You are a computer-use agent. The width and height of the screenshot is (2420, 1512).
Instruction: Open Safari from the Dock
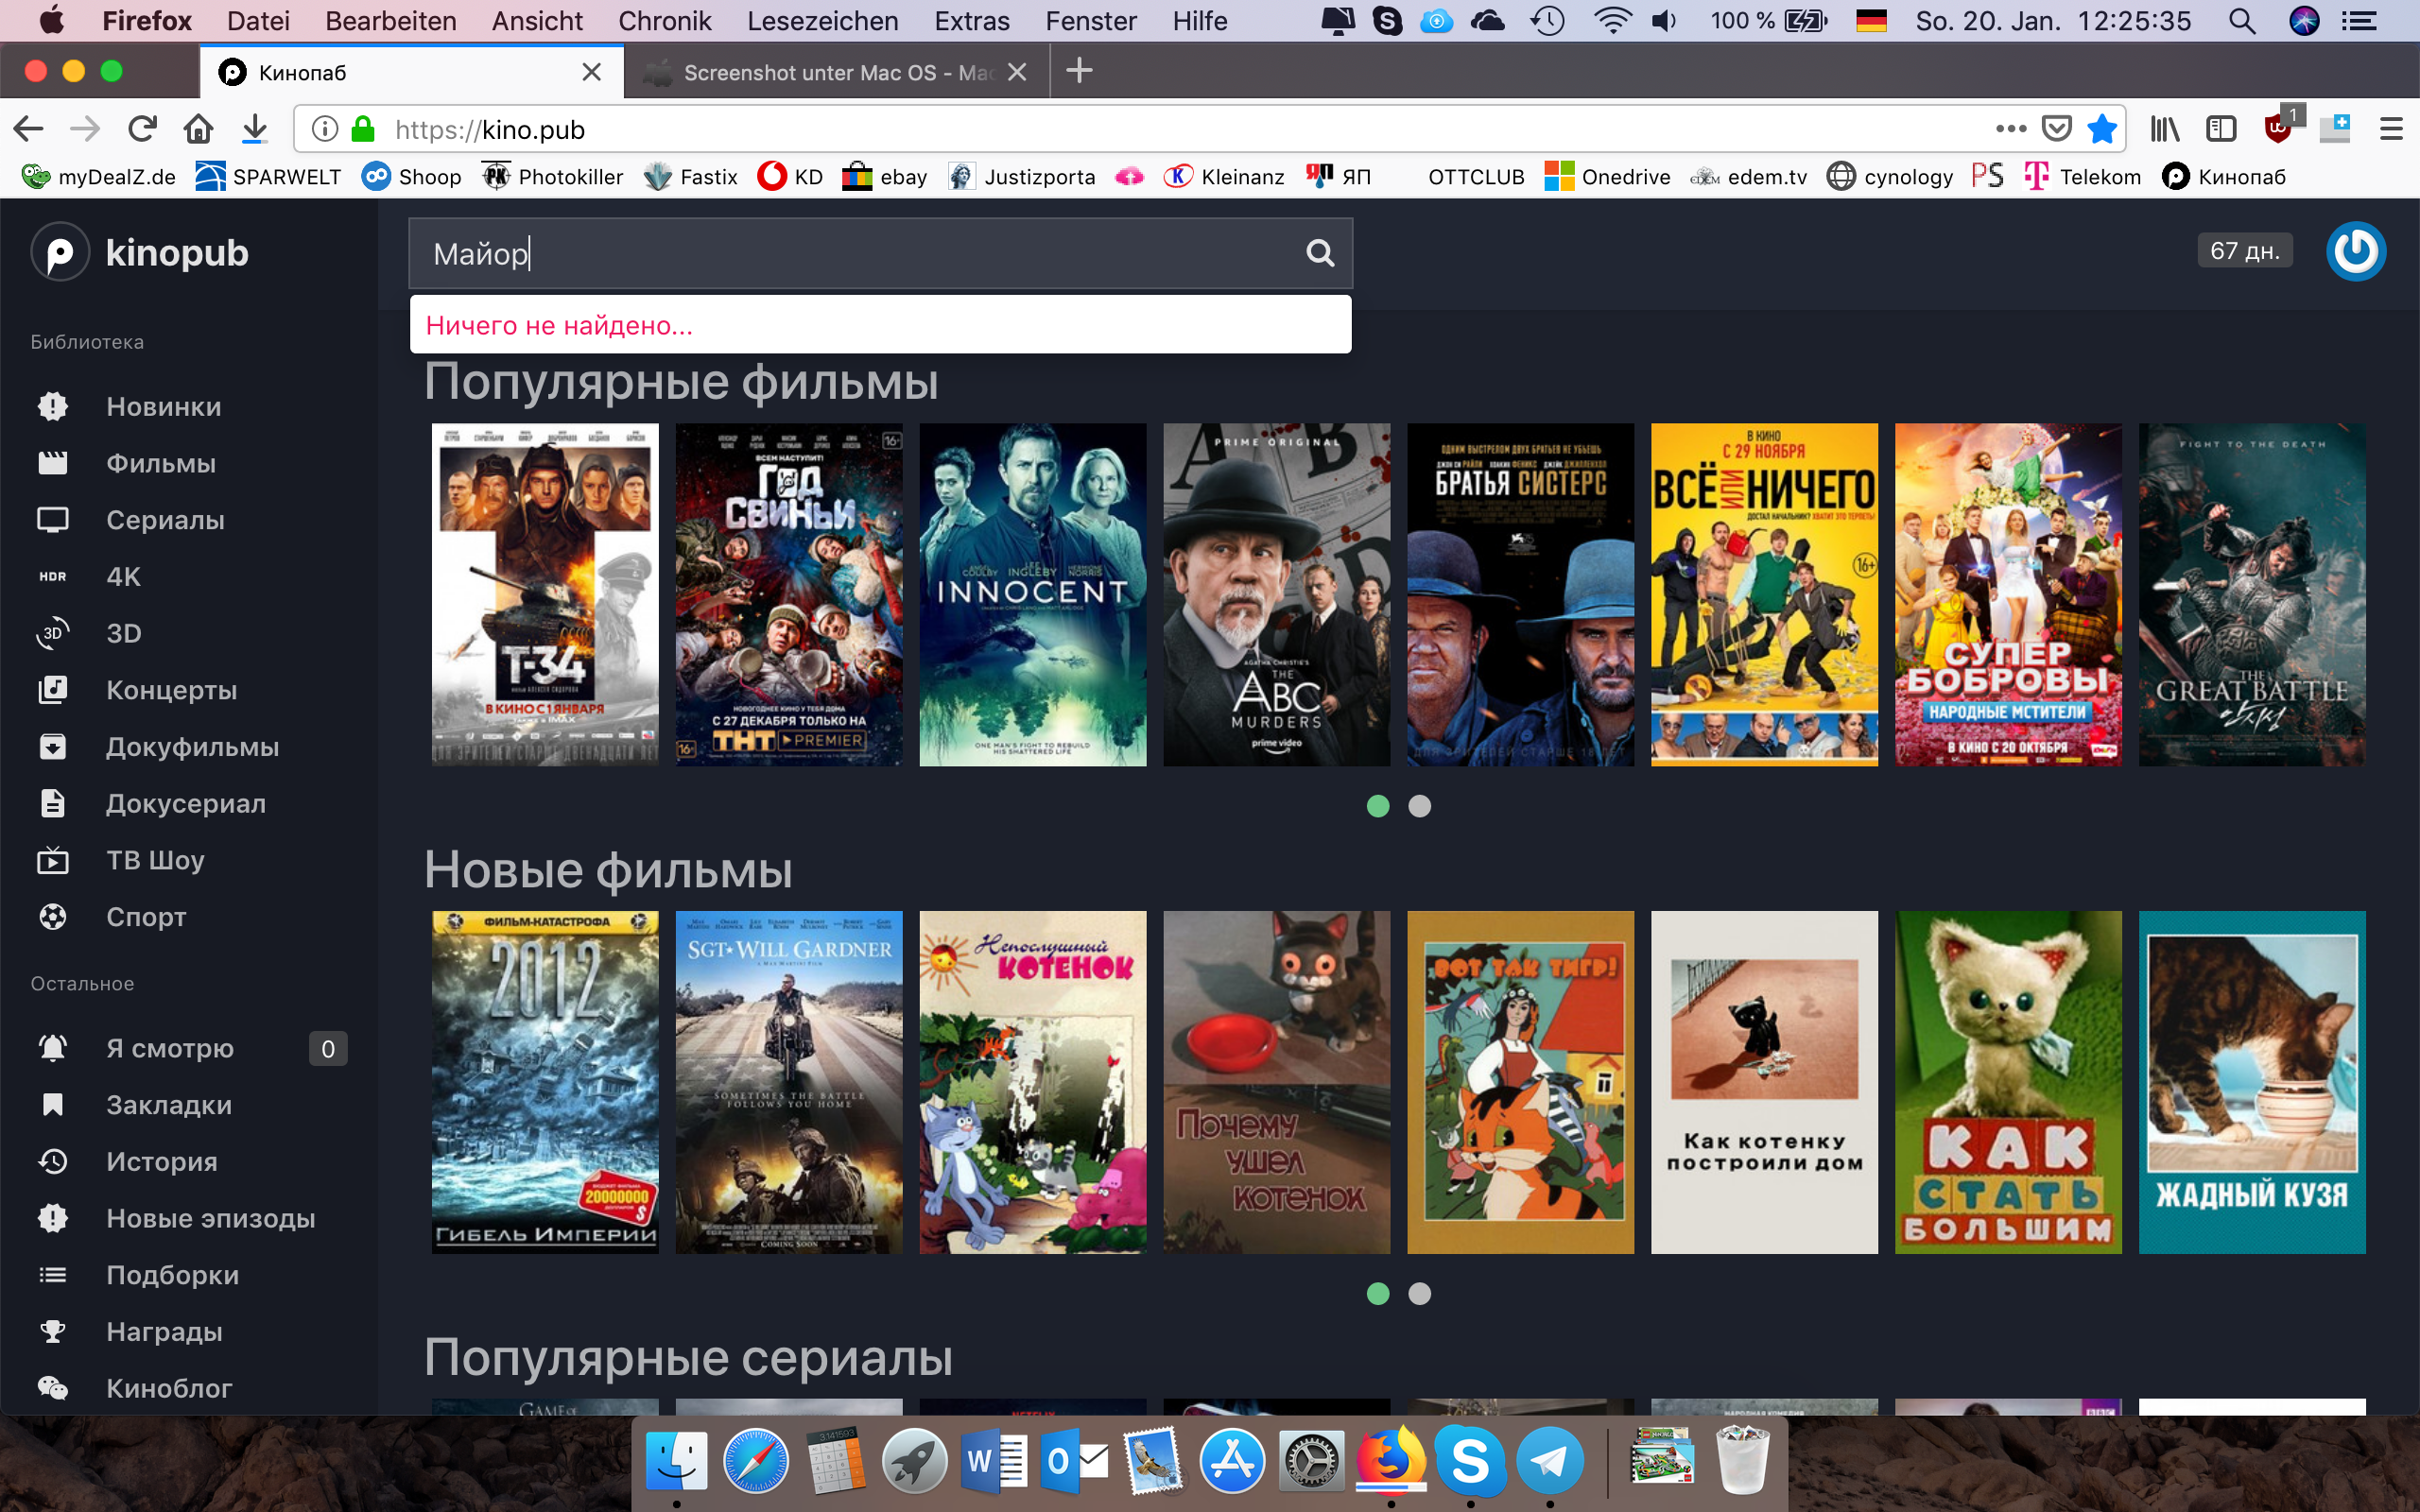pos(755,1460)
